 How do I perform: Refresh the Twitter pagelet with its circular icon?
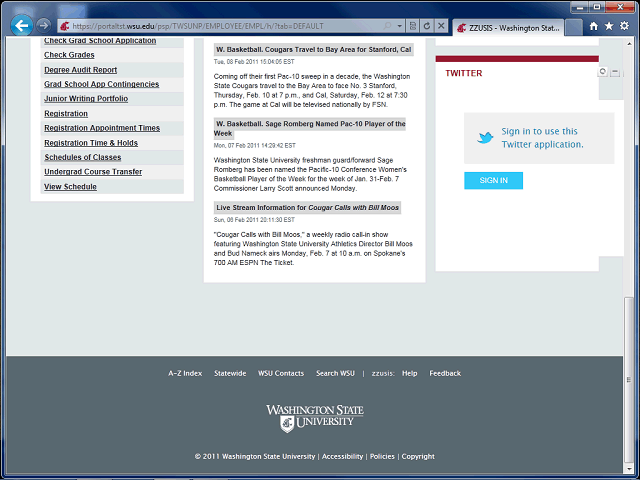click(602, 72)
